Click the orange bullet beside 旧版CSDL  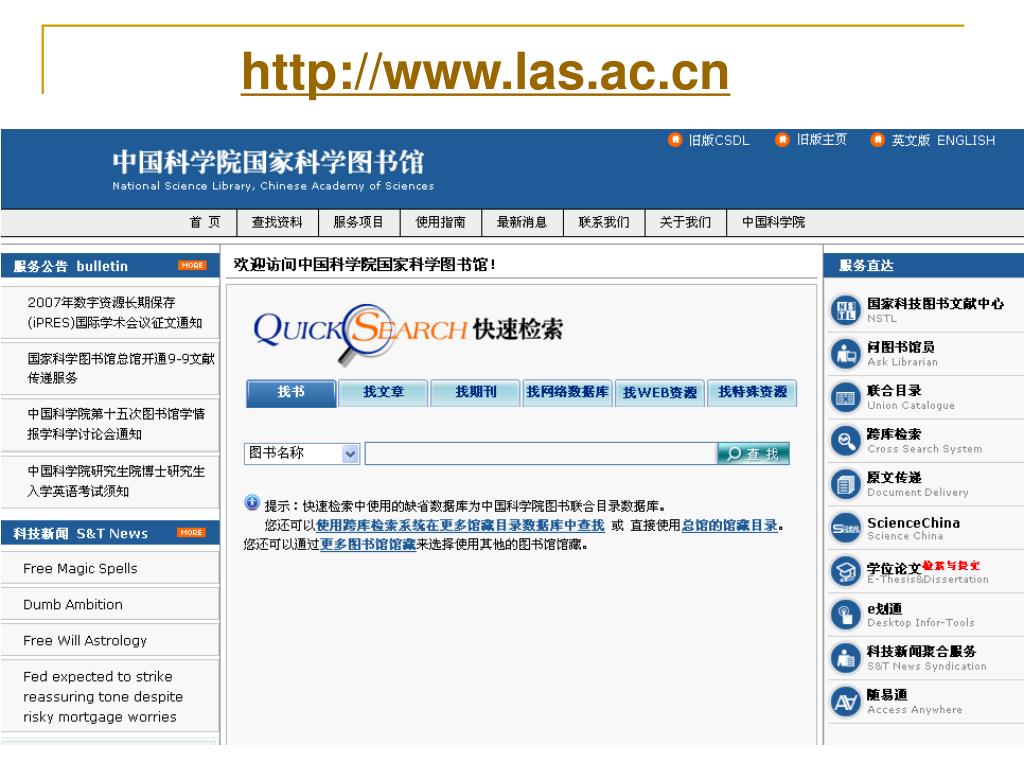point(675,140)
